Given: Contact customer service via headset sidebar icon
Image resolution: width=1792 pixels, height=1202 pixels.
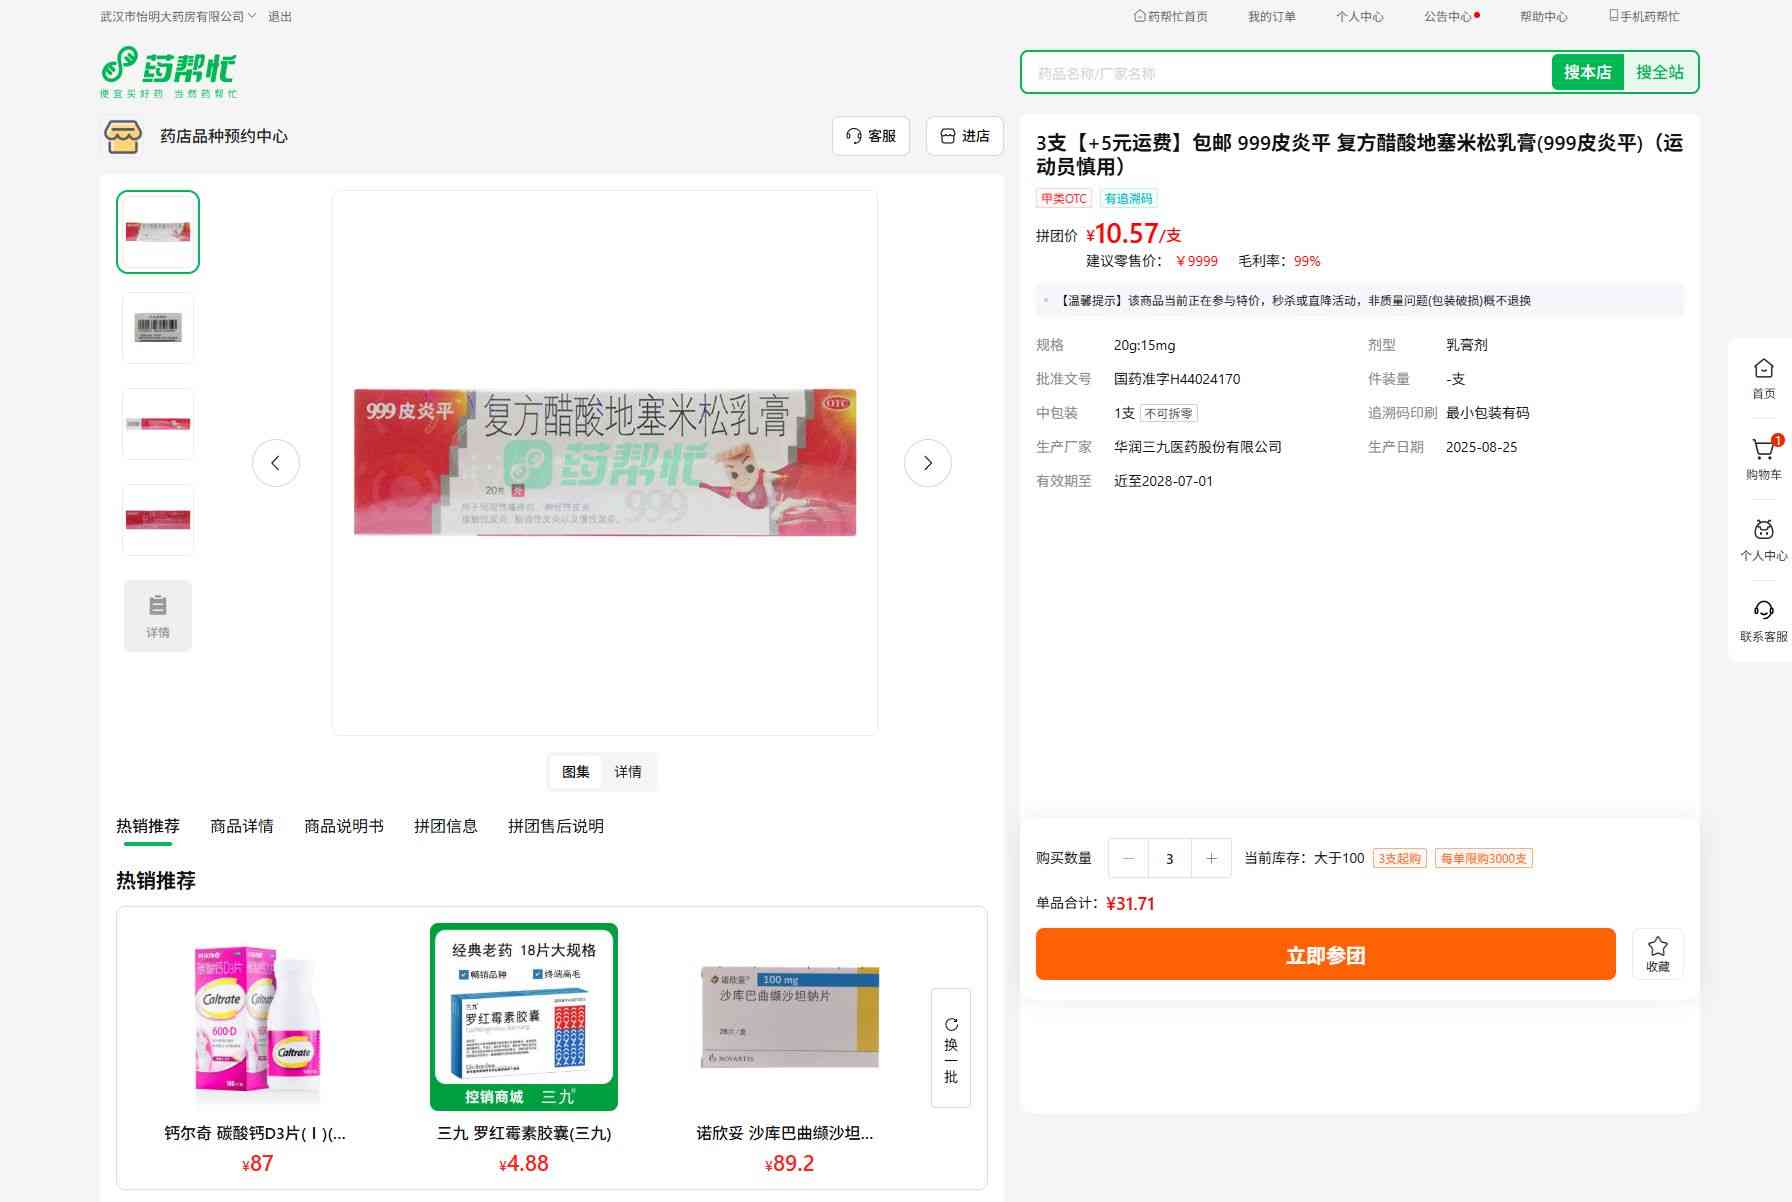Looking at the screenshot, I should pos(1763,611).
